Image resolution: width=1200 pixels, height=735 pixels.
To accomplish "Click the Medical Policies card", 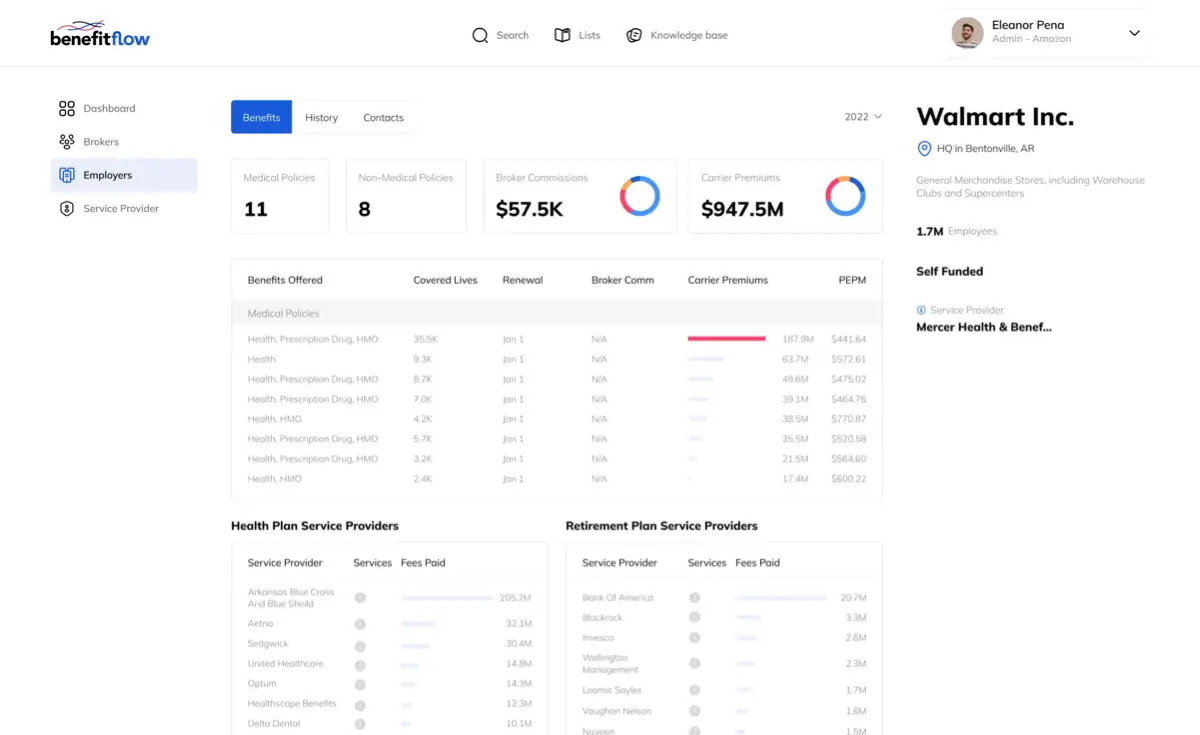I will (280, 196).
